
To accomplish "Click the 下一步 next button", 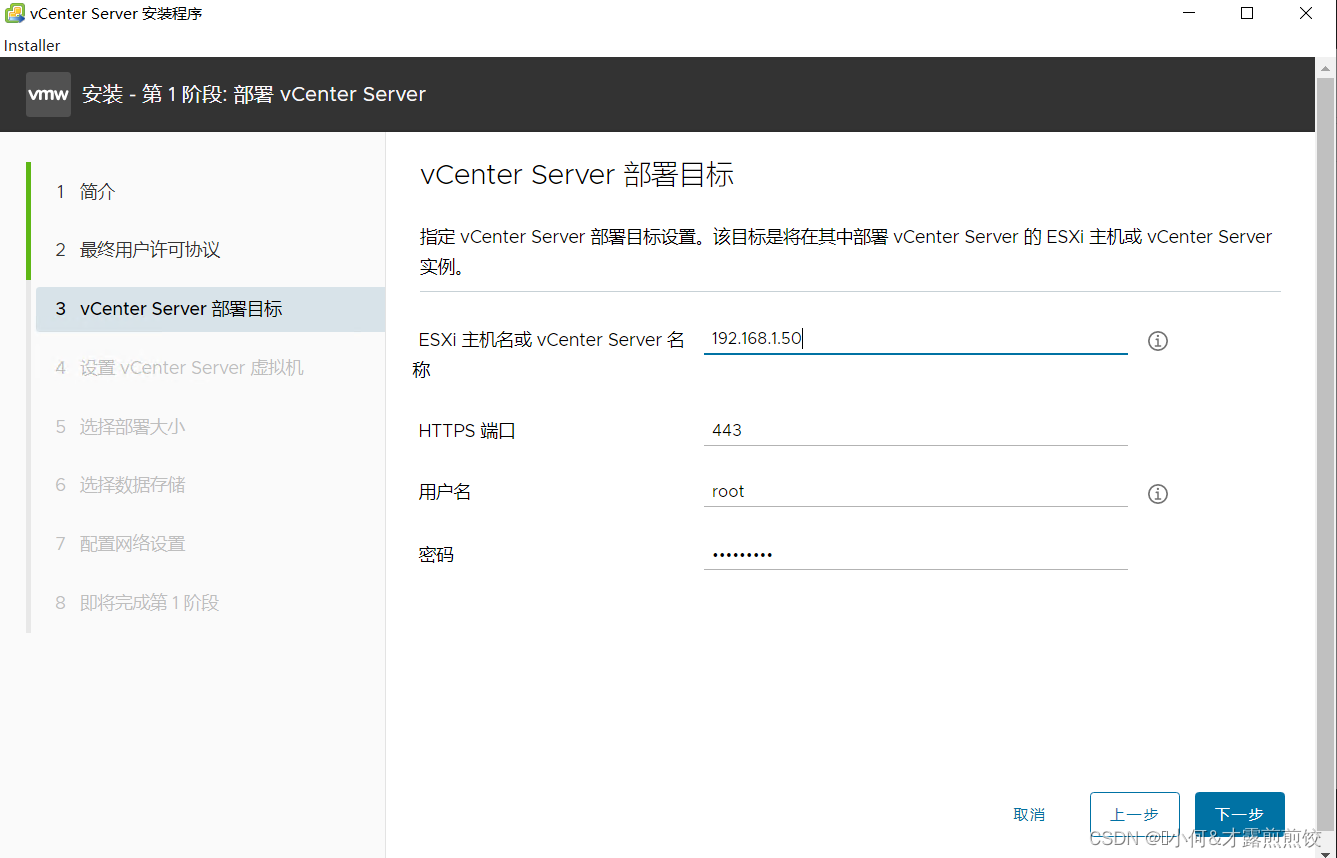I will coord(1240,815).
